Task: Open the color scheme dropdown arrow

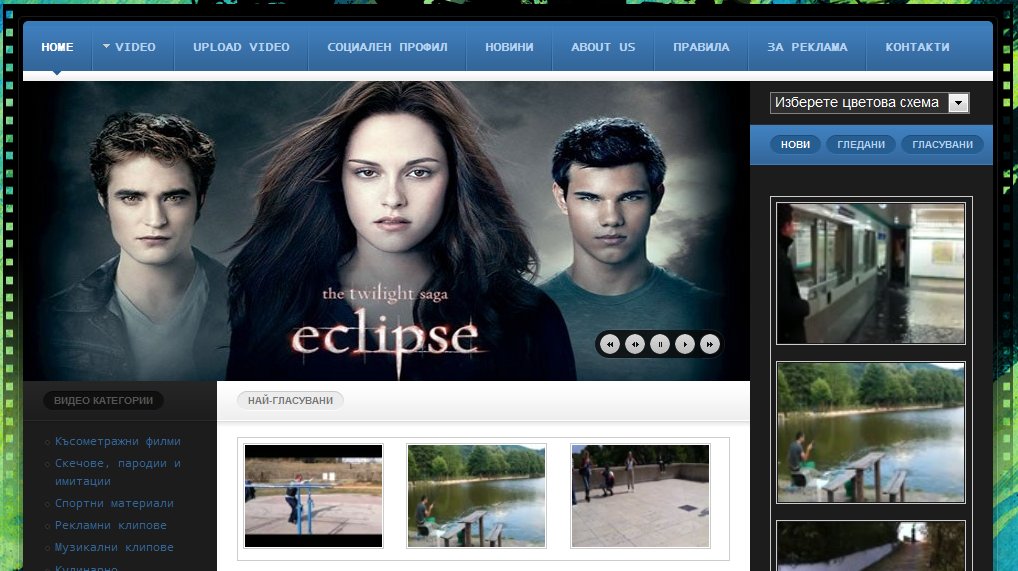Action: [958, 103]
